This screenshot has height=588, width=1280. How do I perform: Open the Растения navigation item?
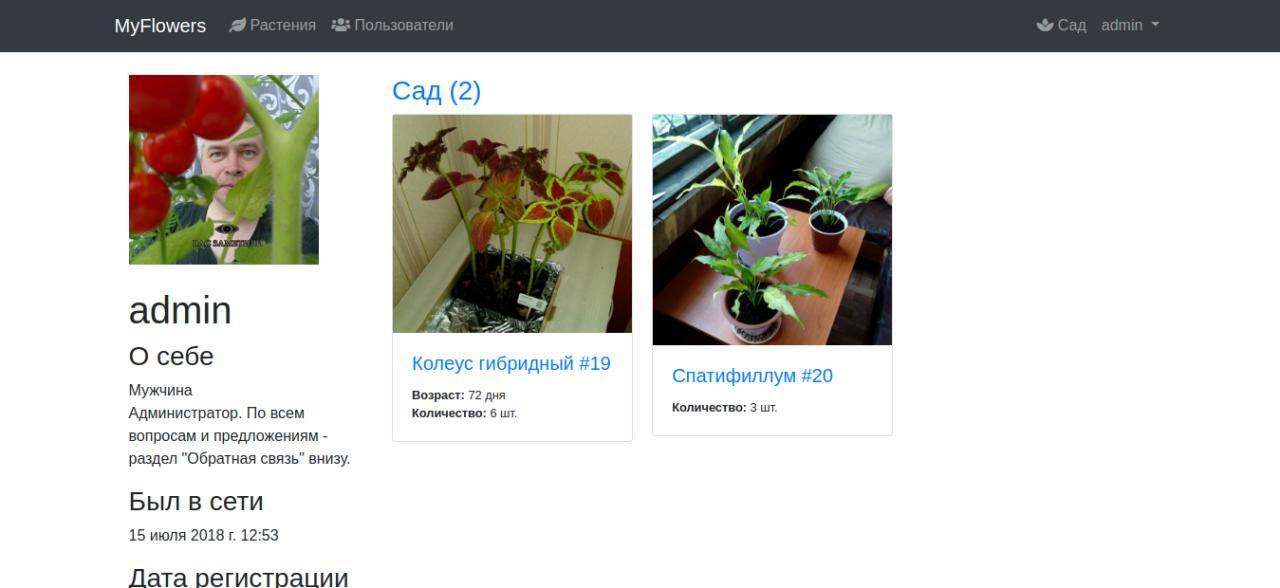(x=272, y=25)
